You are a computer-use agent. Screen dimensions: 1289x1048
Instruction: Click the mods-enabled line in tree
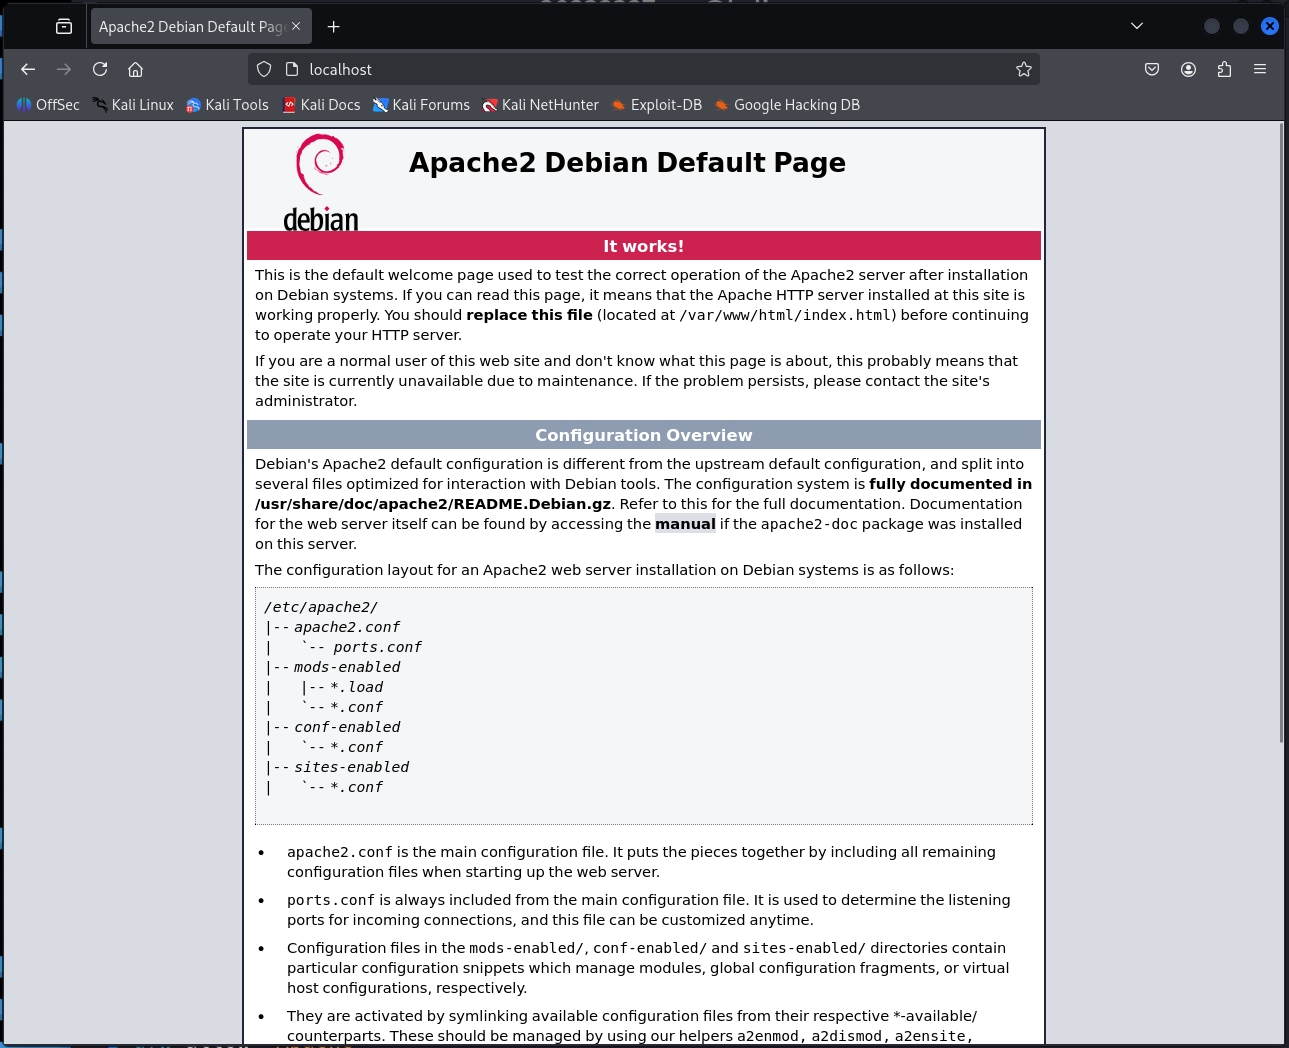pyautogui.click(x=347, y=667)
